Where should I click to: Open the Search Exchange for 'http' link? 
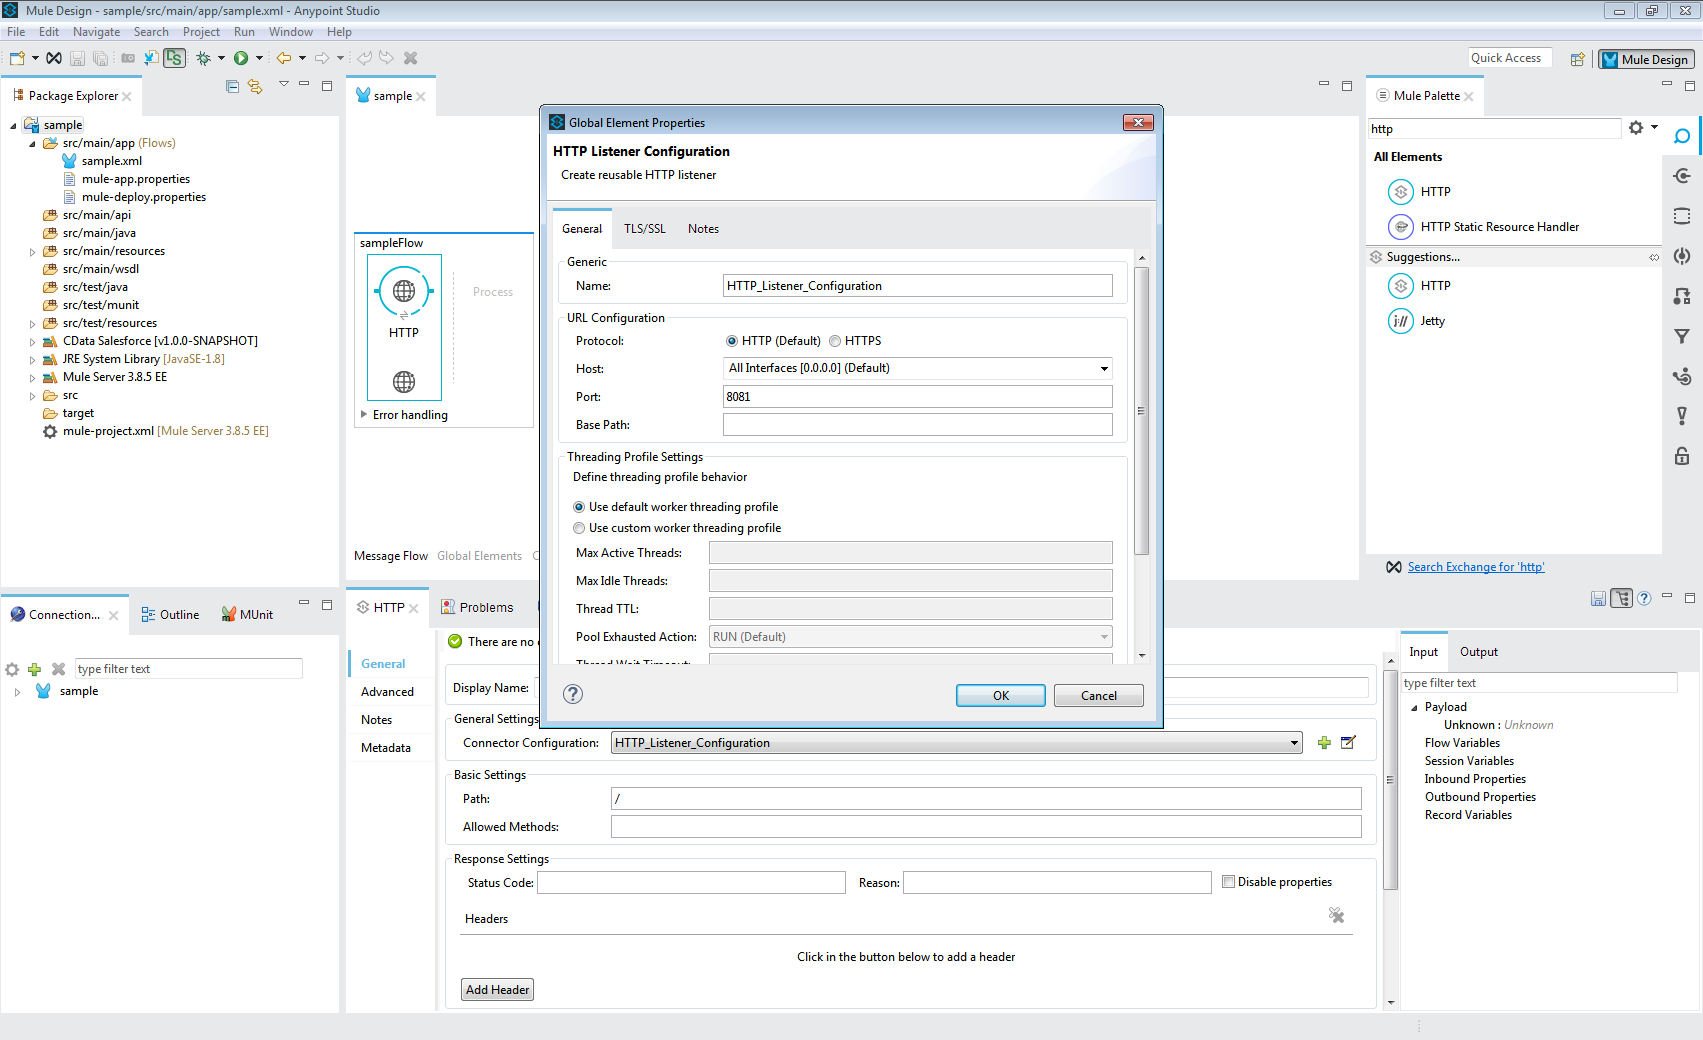1475,567
